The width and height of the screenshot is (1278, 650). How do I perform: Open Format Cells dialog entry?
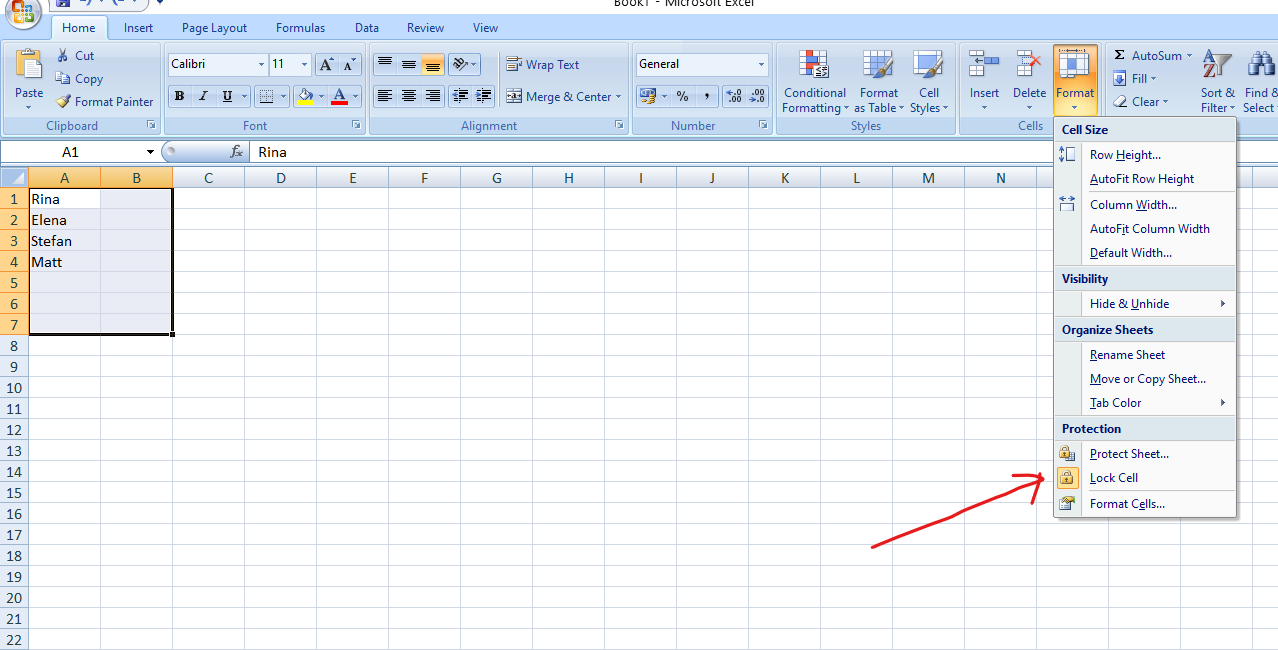(1146, 504)
